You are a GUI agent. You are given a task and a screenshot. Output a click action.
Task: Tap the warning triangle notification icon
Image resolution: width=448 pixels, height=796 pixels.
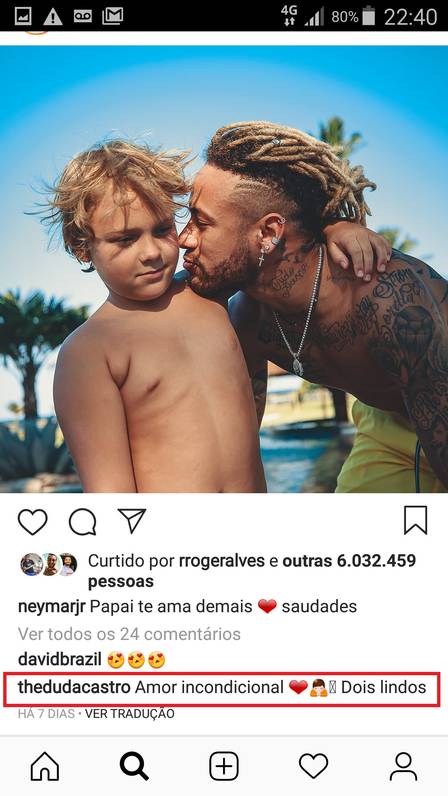(x=53, y=17)
